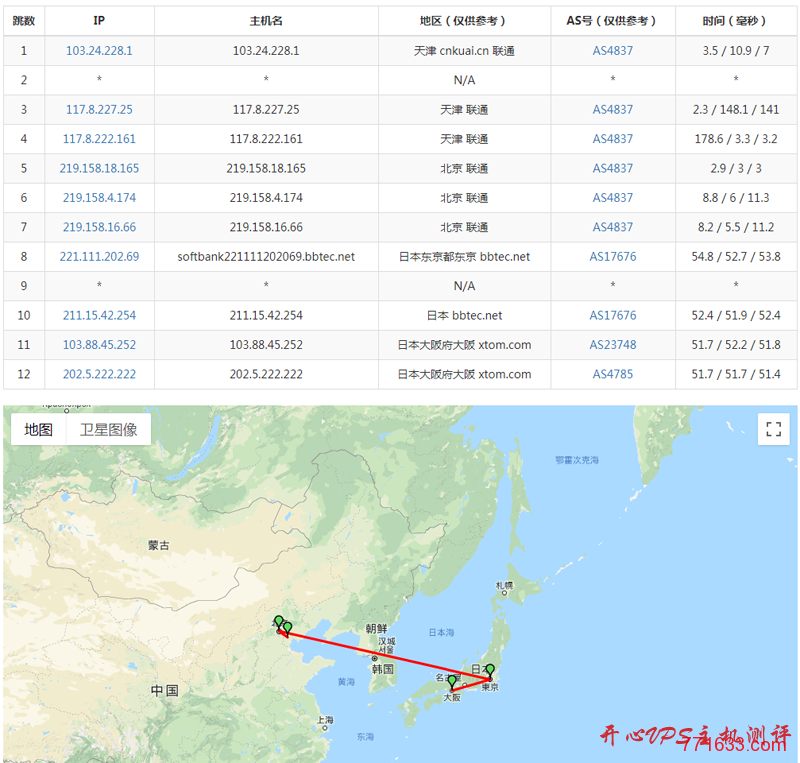The height and width of the screenshot is (763, 800).
Task: Select the time value 178.6 / 3.3 / 3.2
Action: click(736, 139)
